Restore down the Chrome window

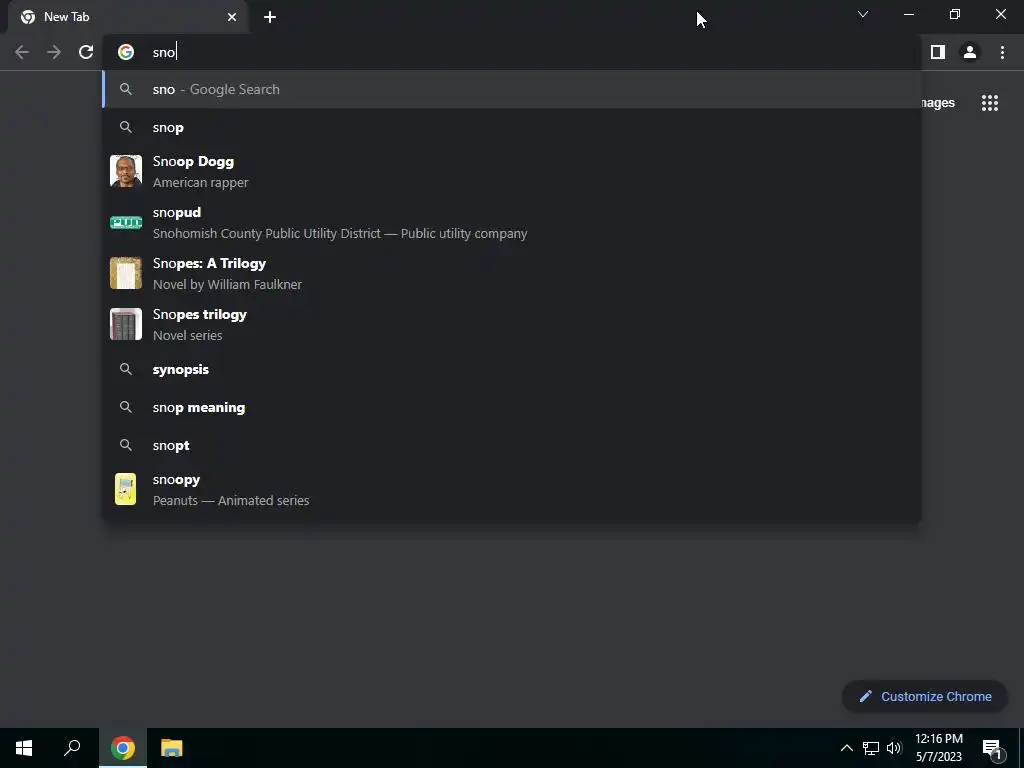[955, 14]
